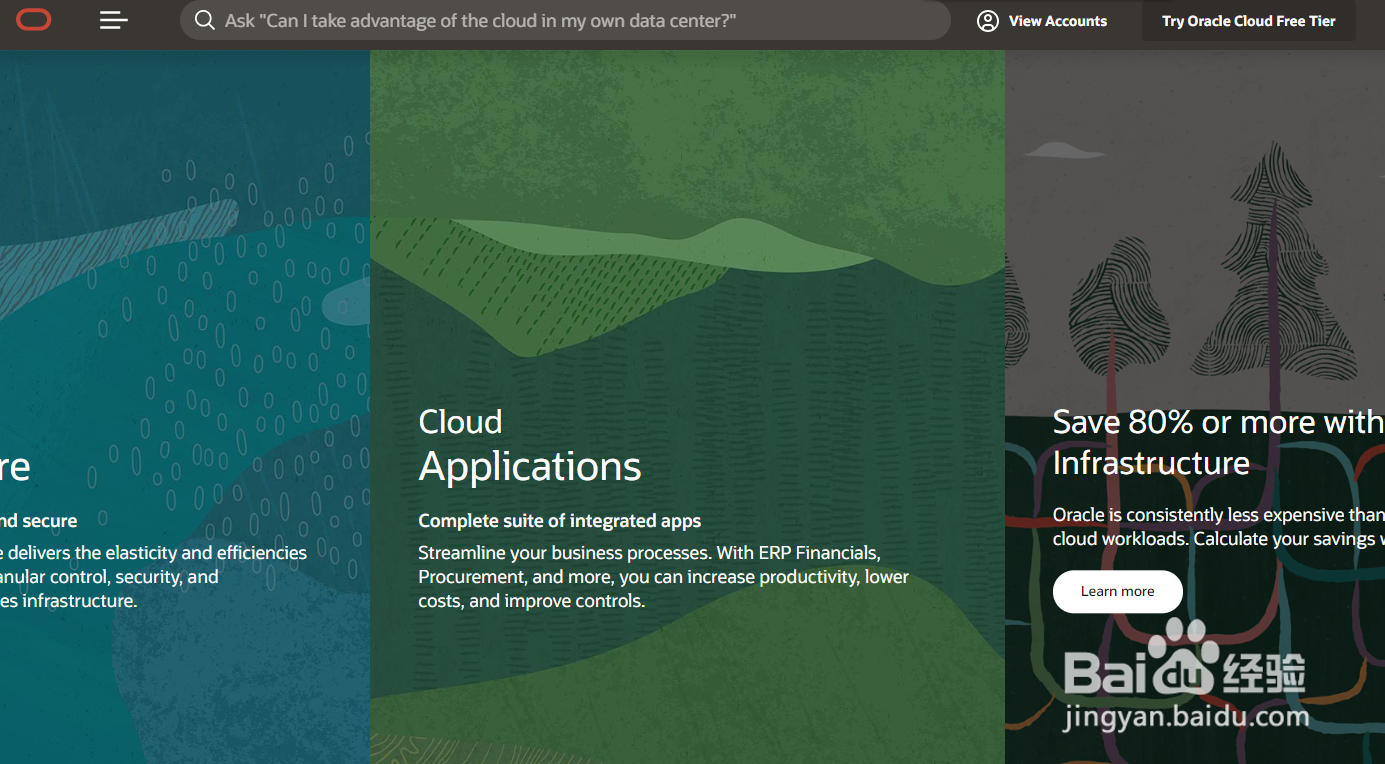
Task: Click the red Oracle logo
Action: click(33, 20)
